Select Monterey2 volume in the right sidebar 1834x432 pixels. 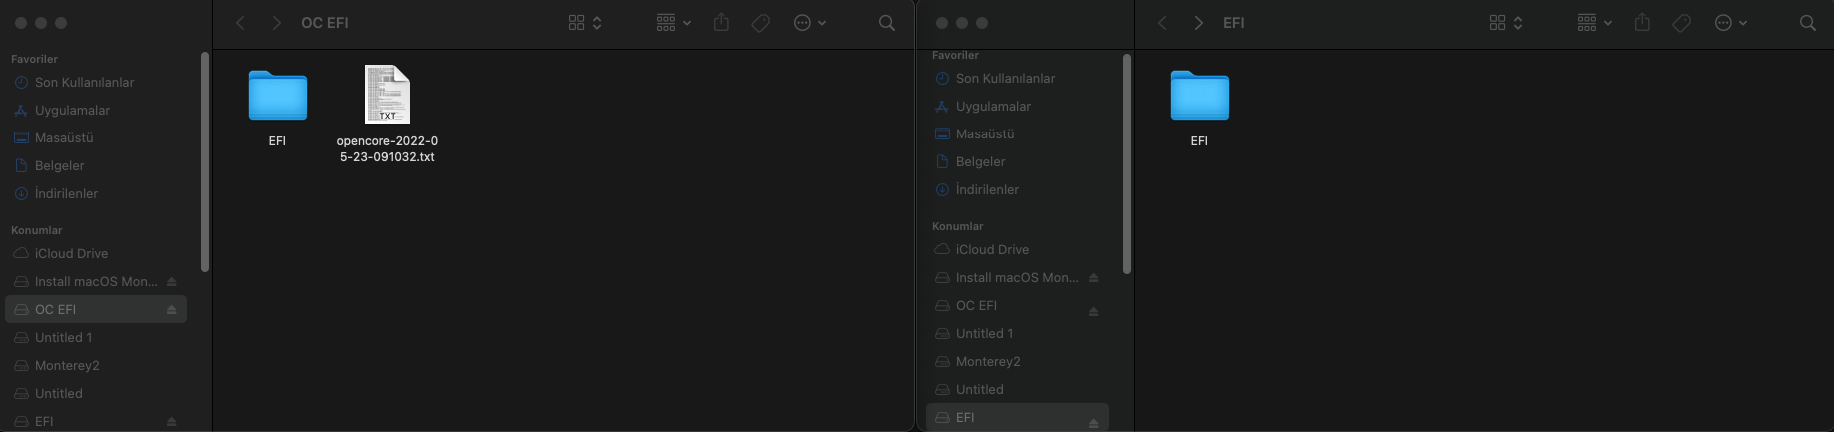(987, 361)
